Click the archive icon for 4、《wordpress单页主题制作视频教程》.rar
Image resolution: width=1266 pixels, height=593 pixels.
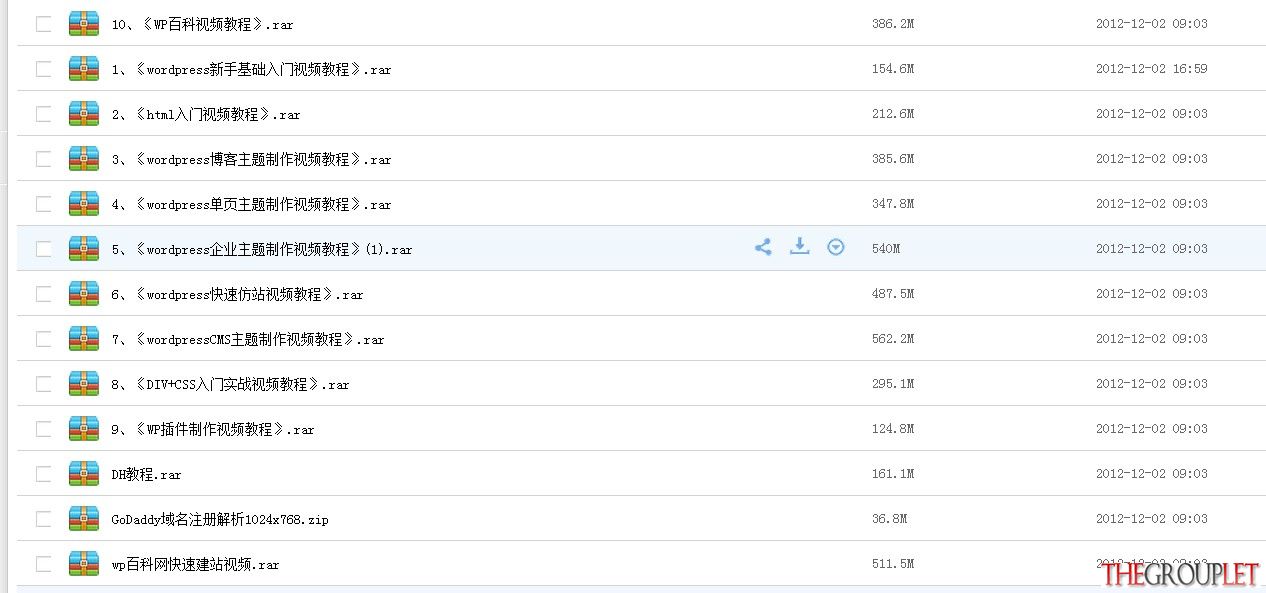(x=84, y=204)
